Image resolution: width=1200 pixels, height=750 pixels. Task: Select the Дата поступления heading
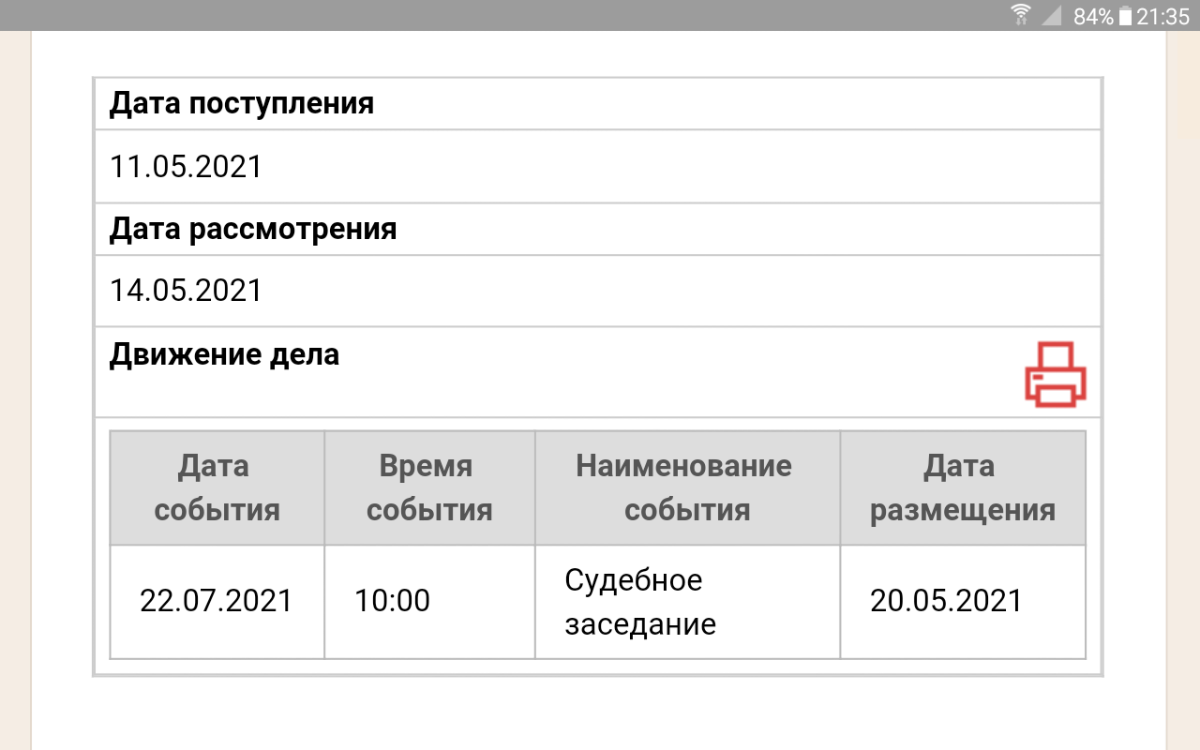click(x=241, y=103)
